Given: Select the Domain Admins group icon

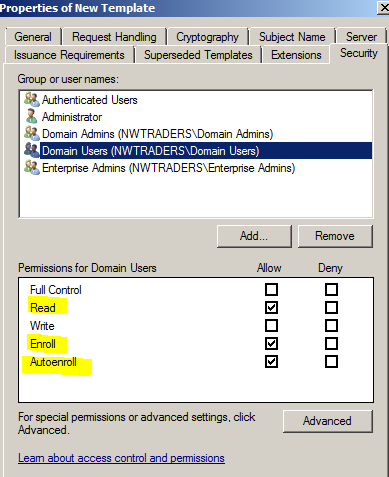Looking at the screenshot, I should 32,134.
